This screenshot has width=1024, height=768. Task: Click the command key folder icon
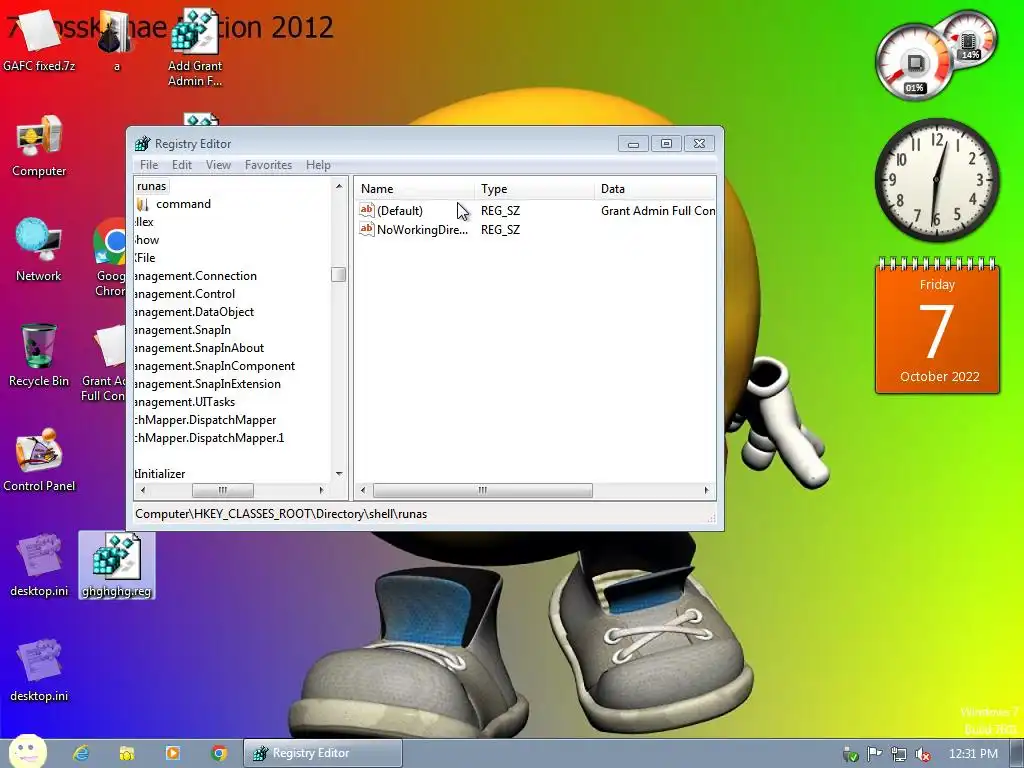pyautogui.click(x=143, y=204)
